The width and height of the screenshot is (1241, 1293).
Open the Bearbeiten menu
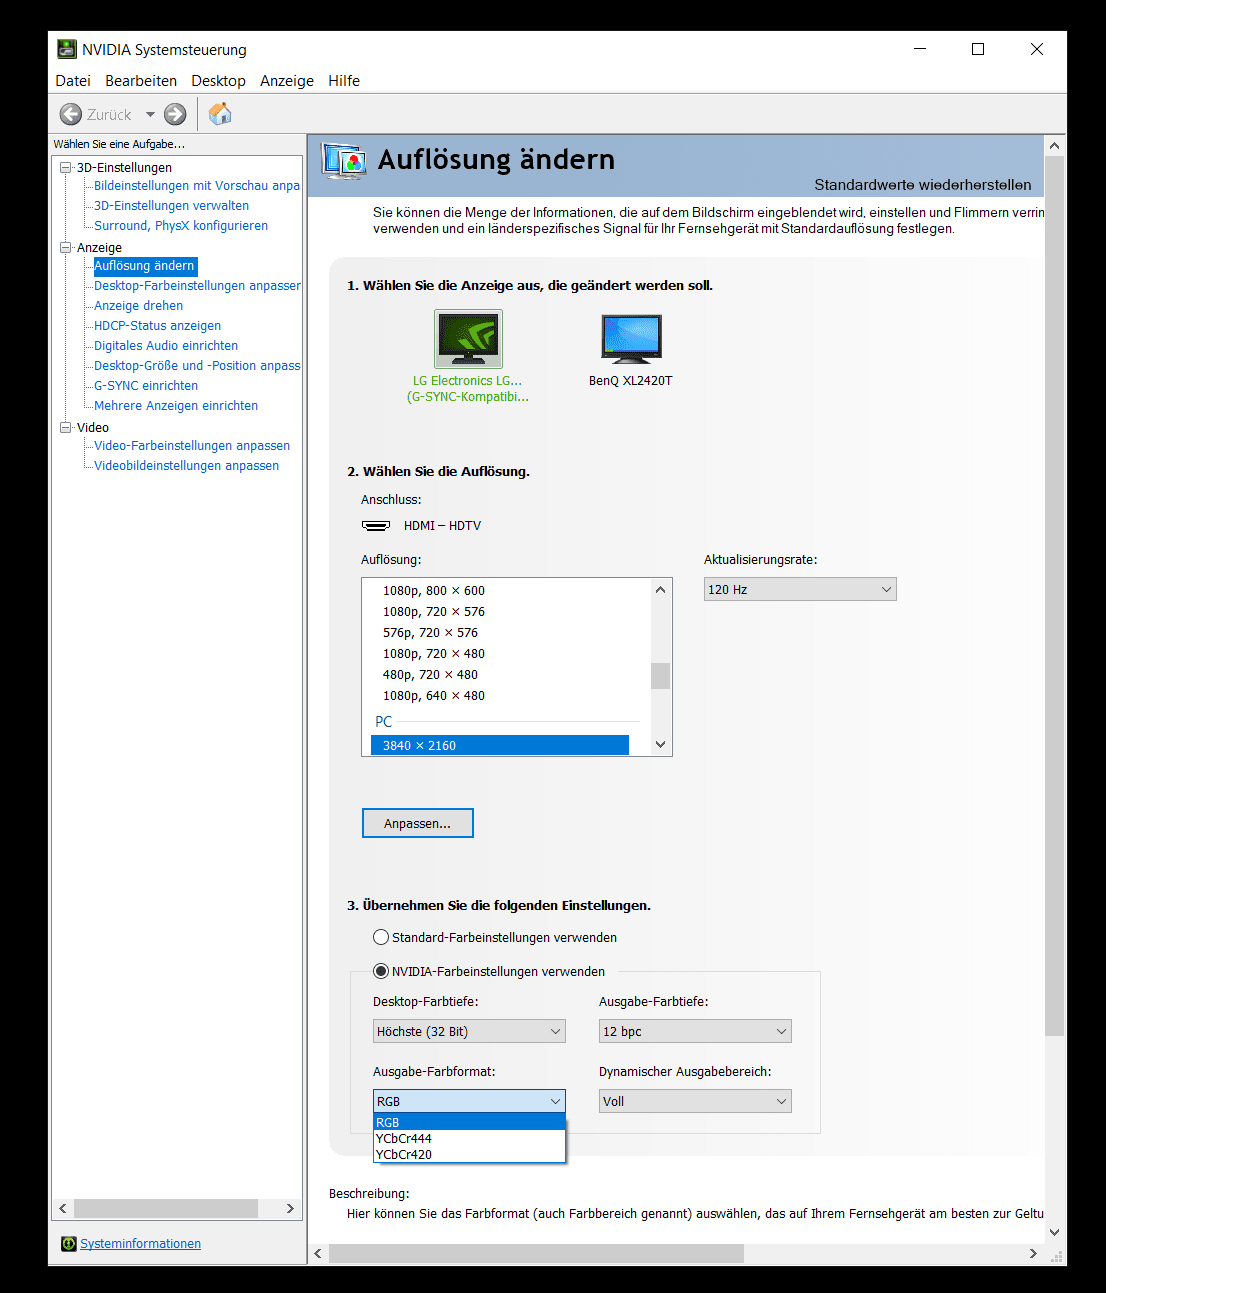point(141,81)
